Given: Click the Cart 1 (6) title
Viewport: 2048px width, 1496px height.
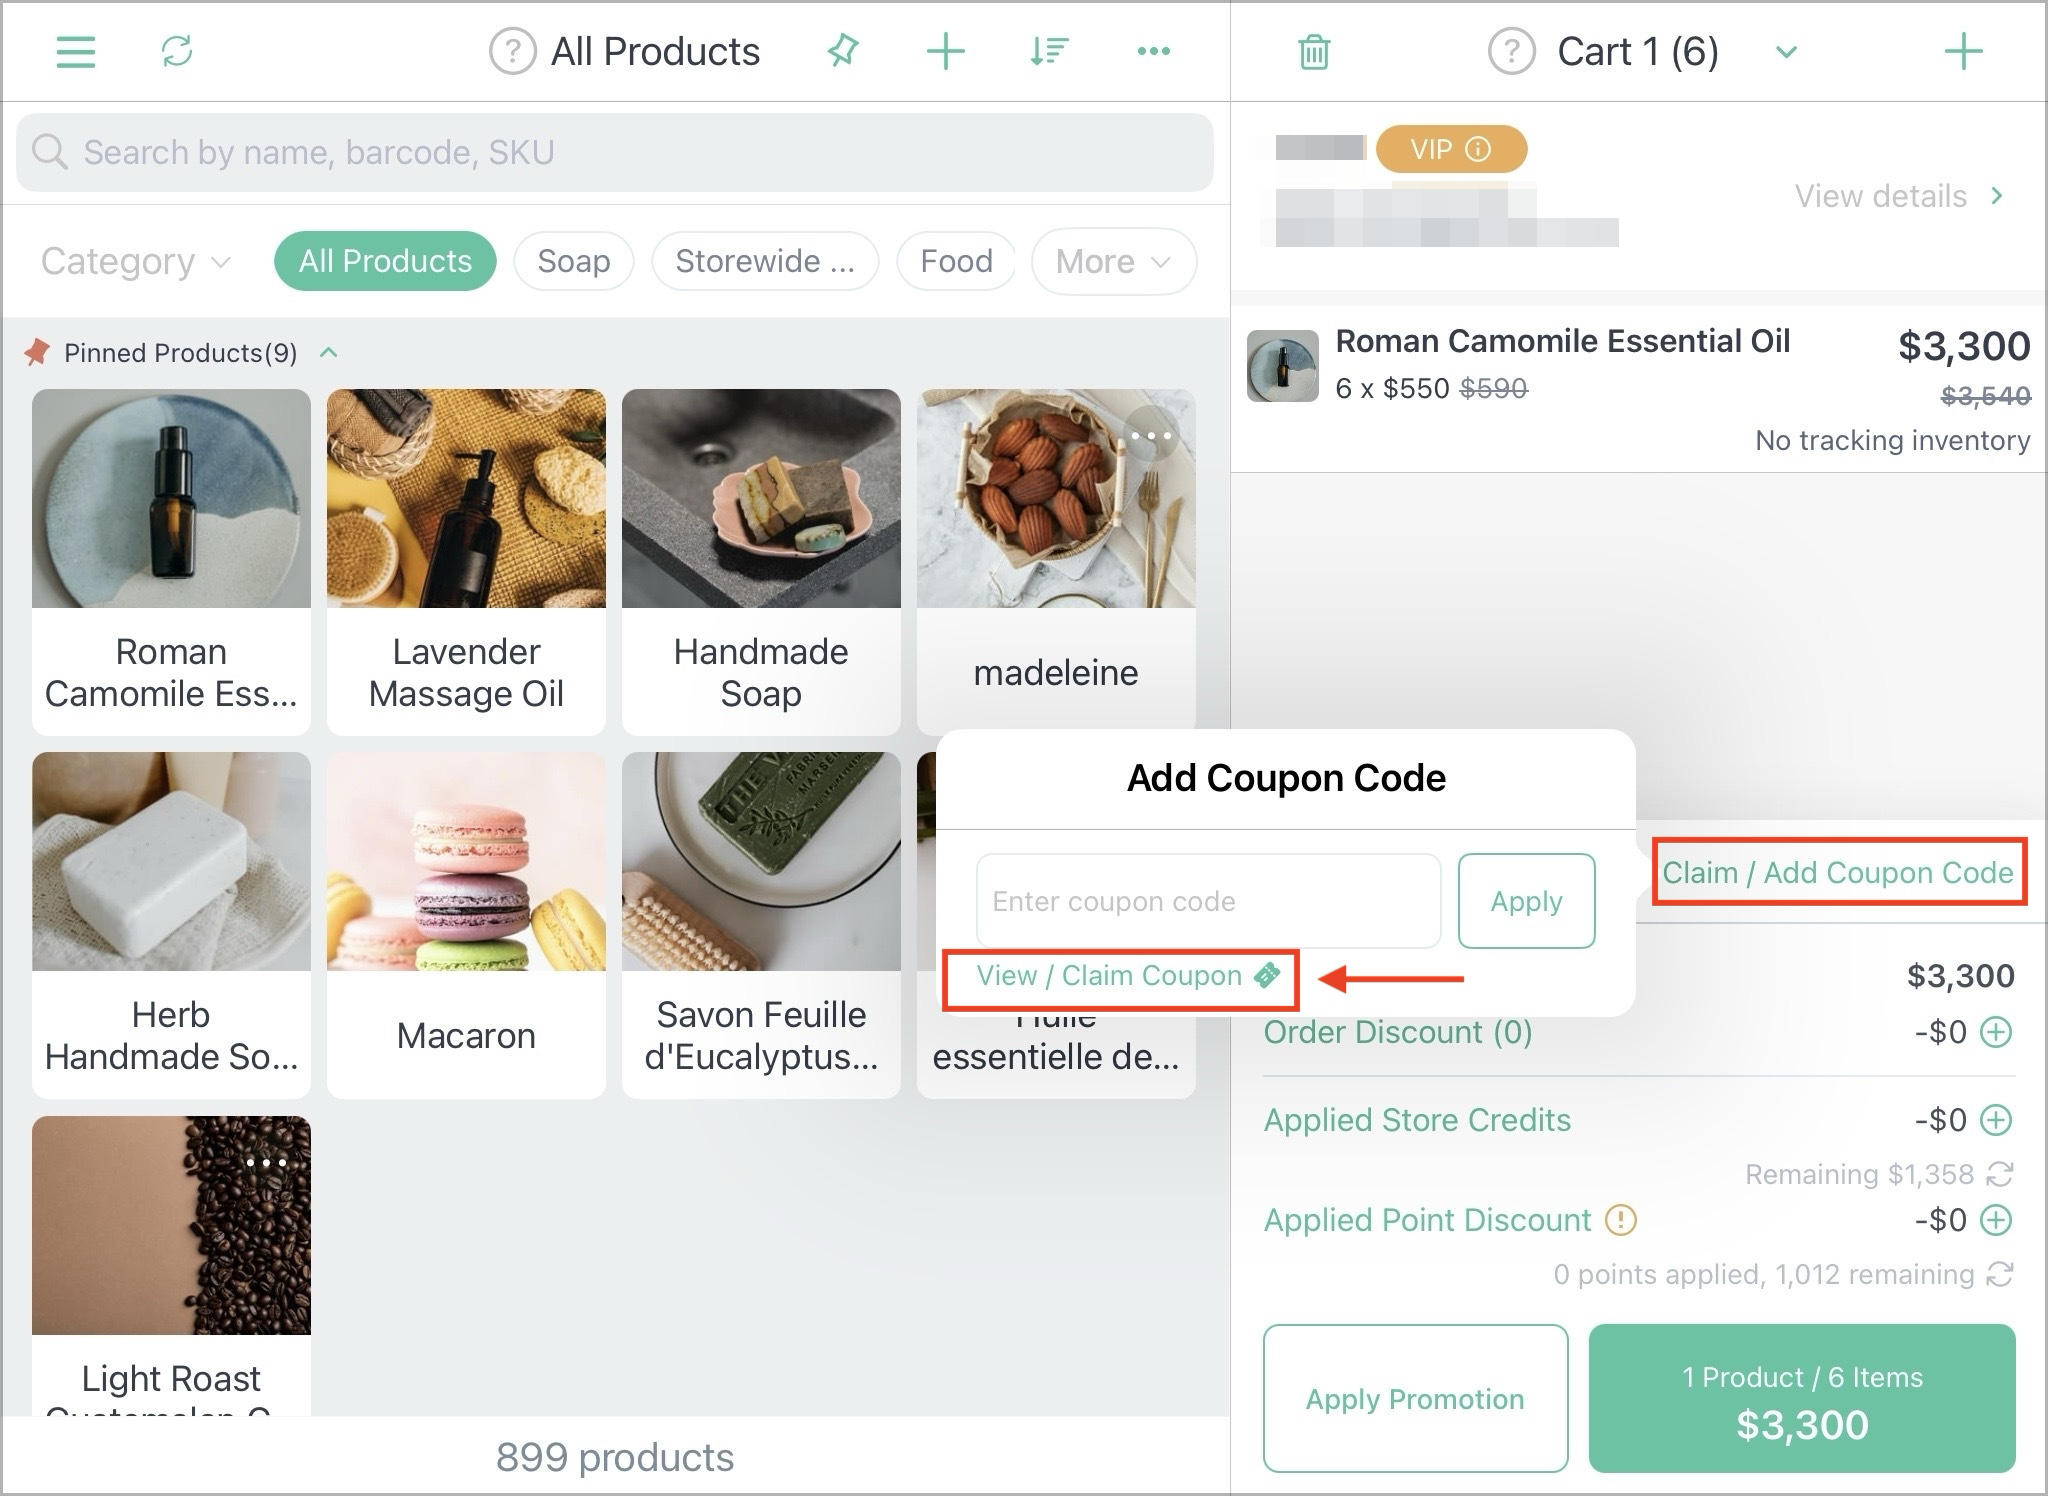Looking at the screenshot, I should (x=1637, y=52).
